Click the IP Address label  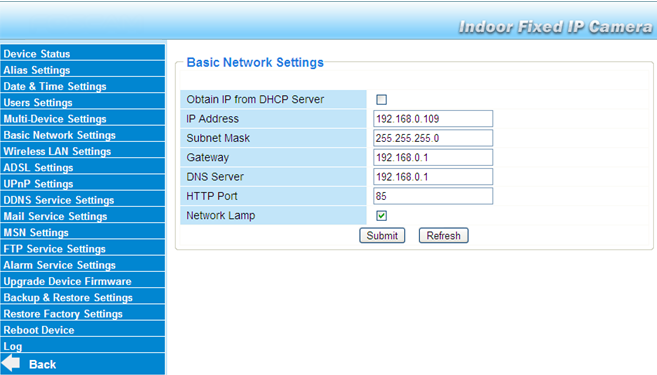(x=212, y=119)
